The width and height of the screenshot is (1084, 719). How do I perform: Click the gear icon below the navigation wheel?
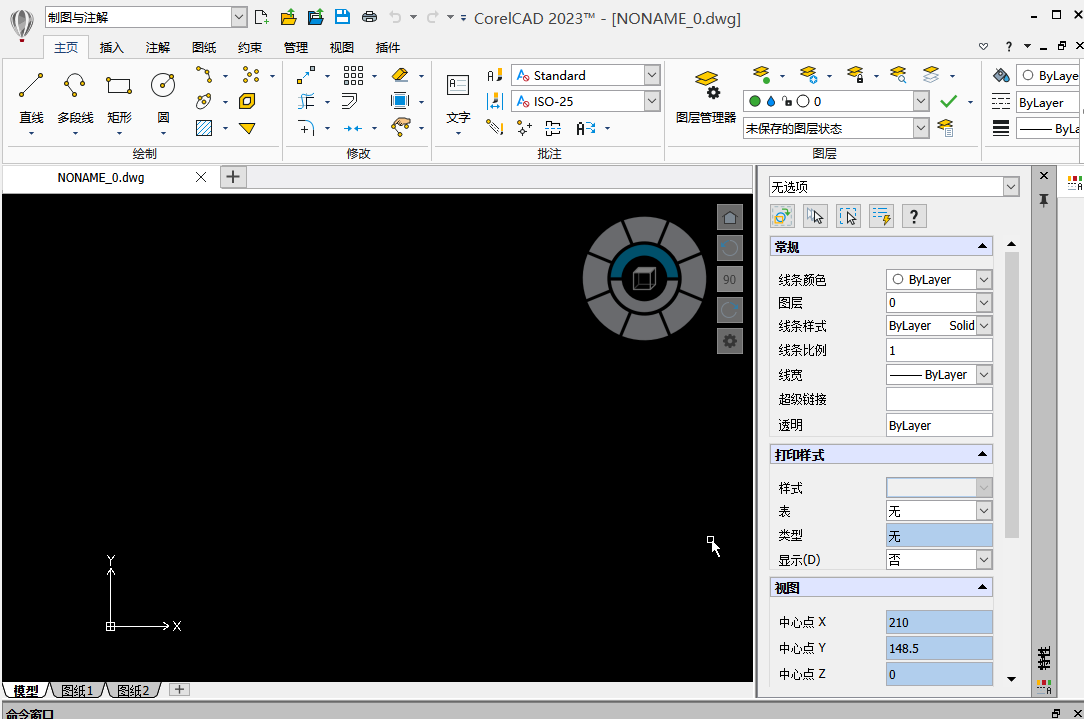pyautogui.click(x=730, y=341)
